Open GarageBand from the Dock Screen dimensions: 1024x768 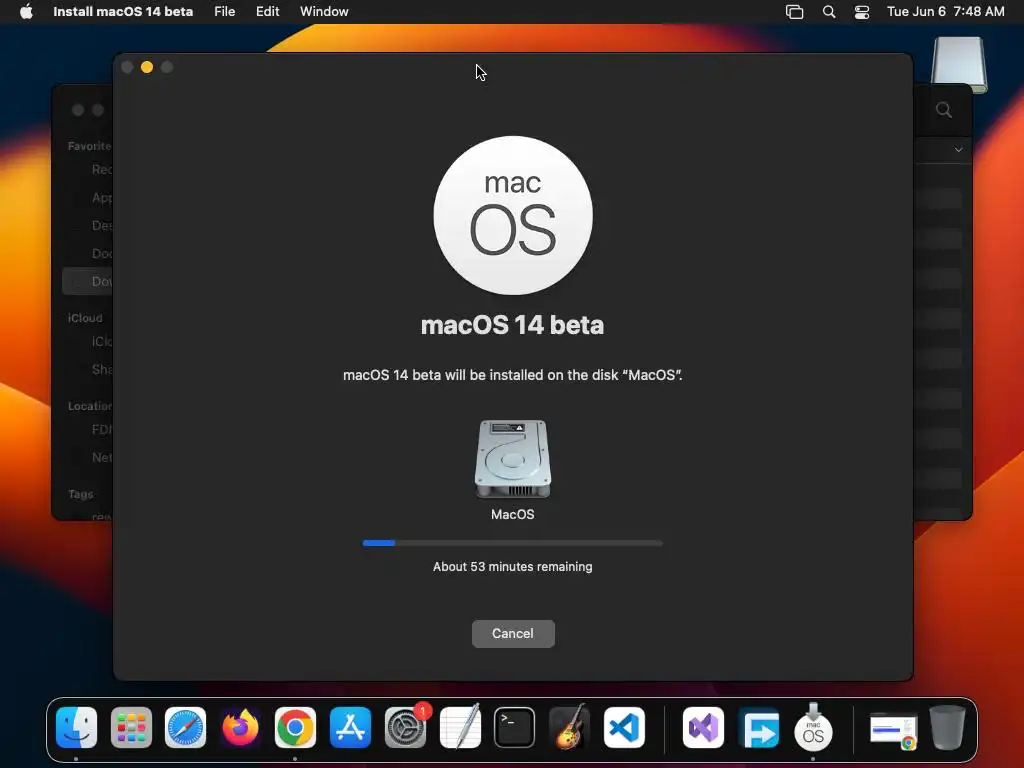[x=569, y=727]
